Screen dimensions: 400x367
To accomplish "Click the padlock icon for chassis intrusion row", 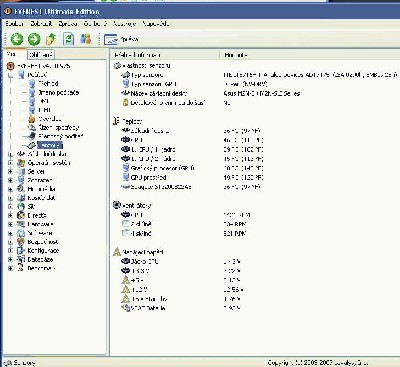I will [x=126, y=103].
